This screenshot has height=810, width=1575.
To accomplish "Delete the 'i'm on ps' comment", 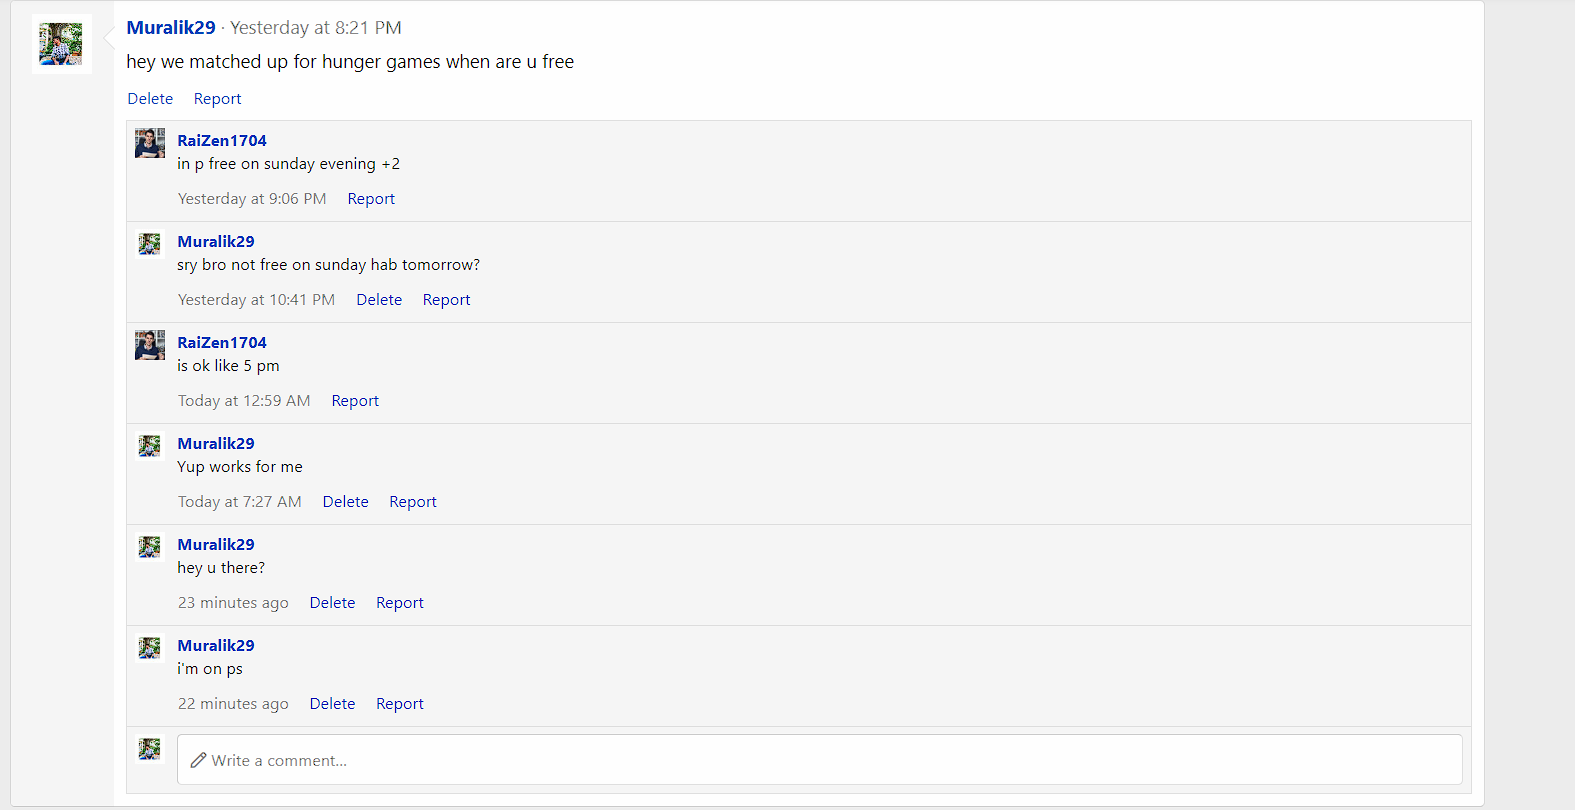I will (332, 704).
